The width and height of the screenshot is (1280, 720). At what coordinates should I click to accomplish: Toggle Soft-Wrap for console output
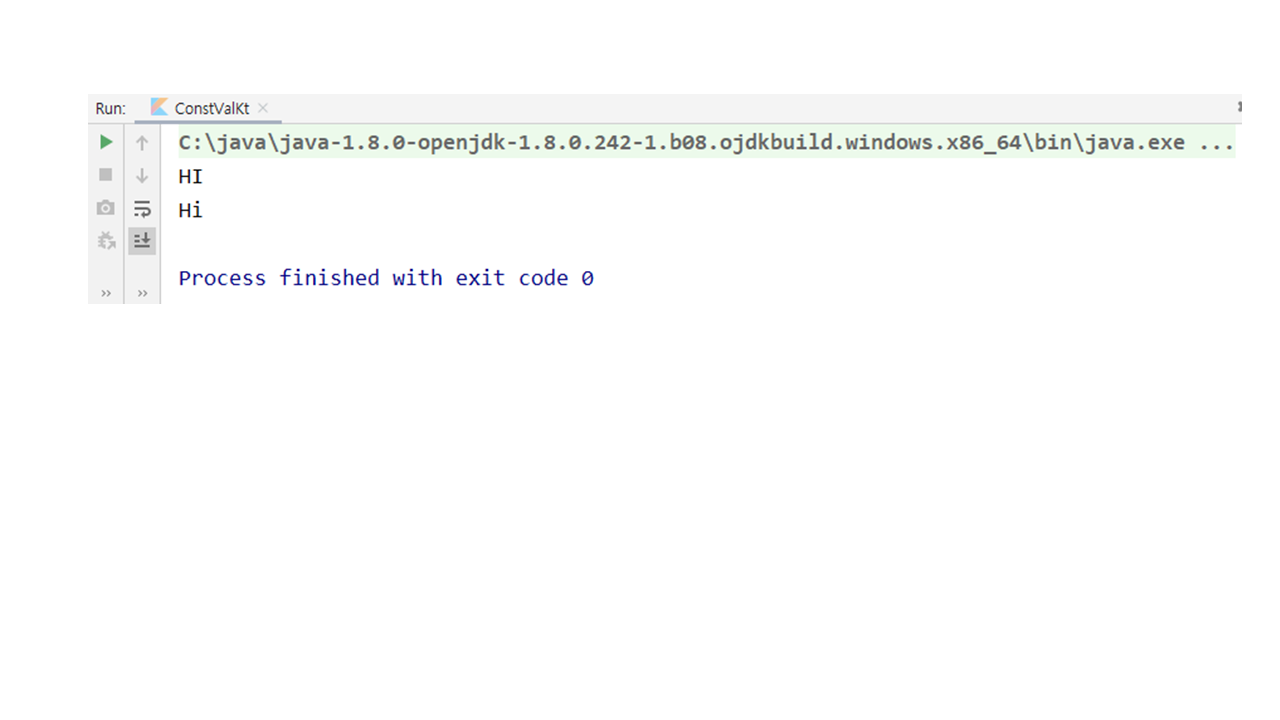pos(142,208)
